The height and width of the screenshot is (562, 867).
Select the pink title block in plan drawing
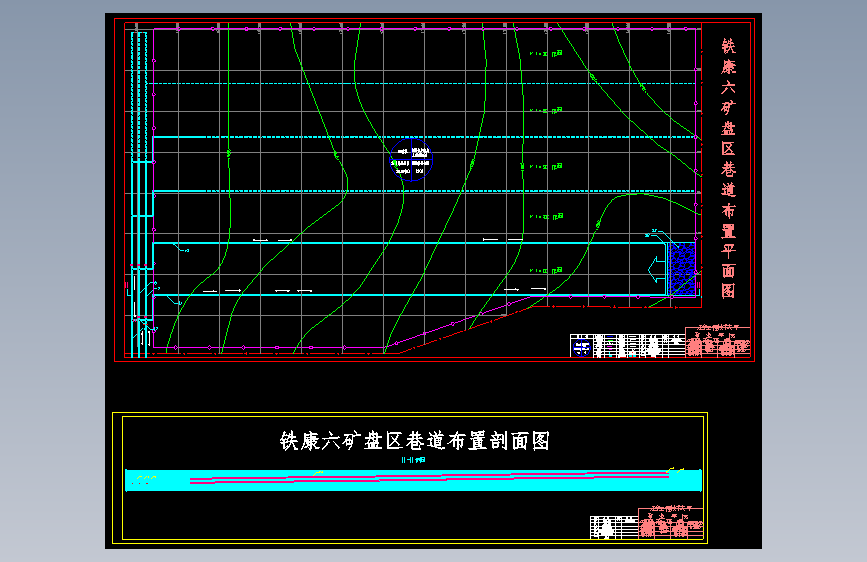[x=718, y=342]
